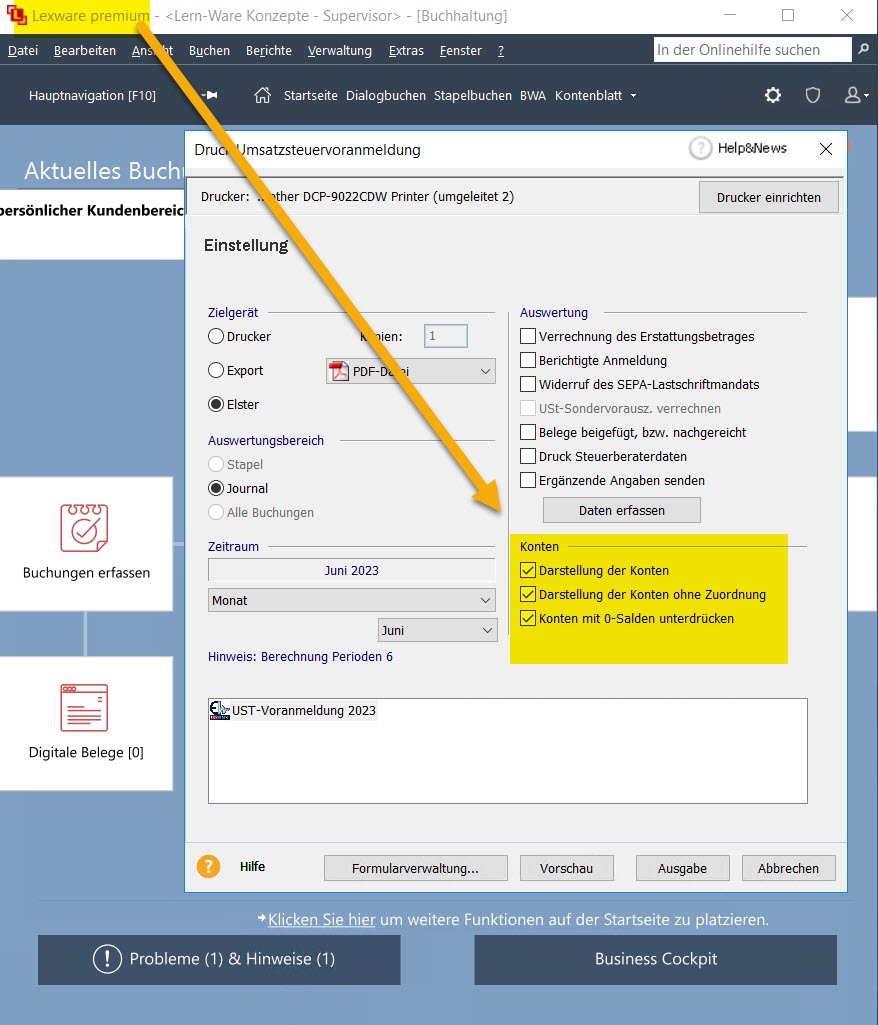The image size is (878, 1025).
Task: Open Buchungen erfassen icon
Action: pyautogui.click(x=84, y=528)
